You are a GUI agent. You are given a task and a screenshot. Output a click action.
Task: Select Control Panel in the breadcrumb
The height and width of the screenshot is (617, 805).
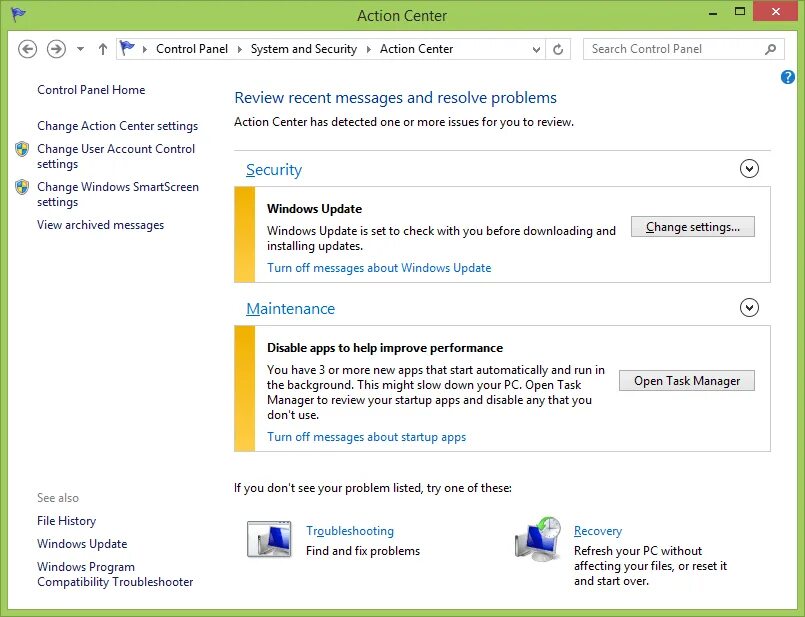(191, 49)
